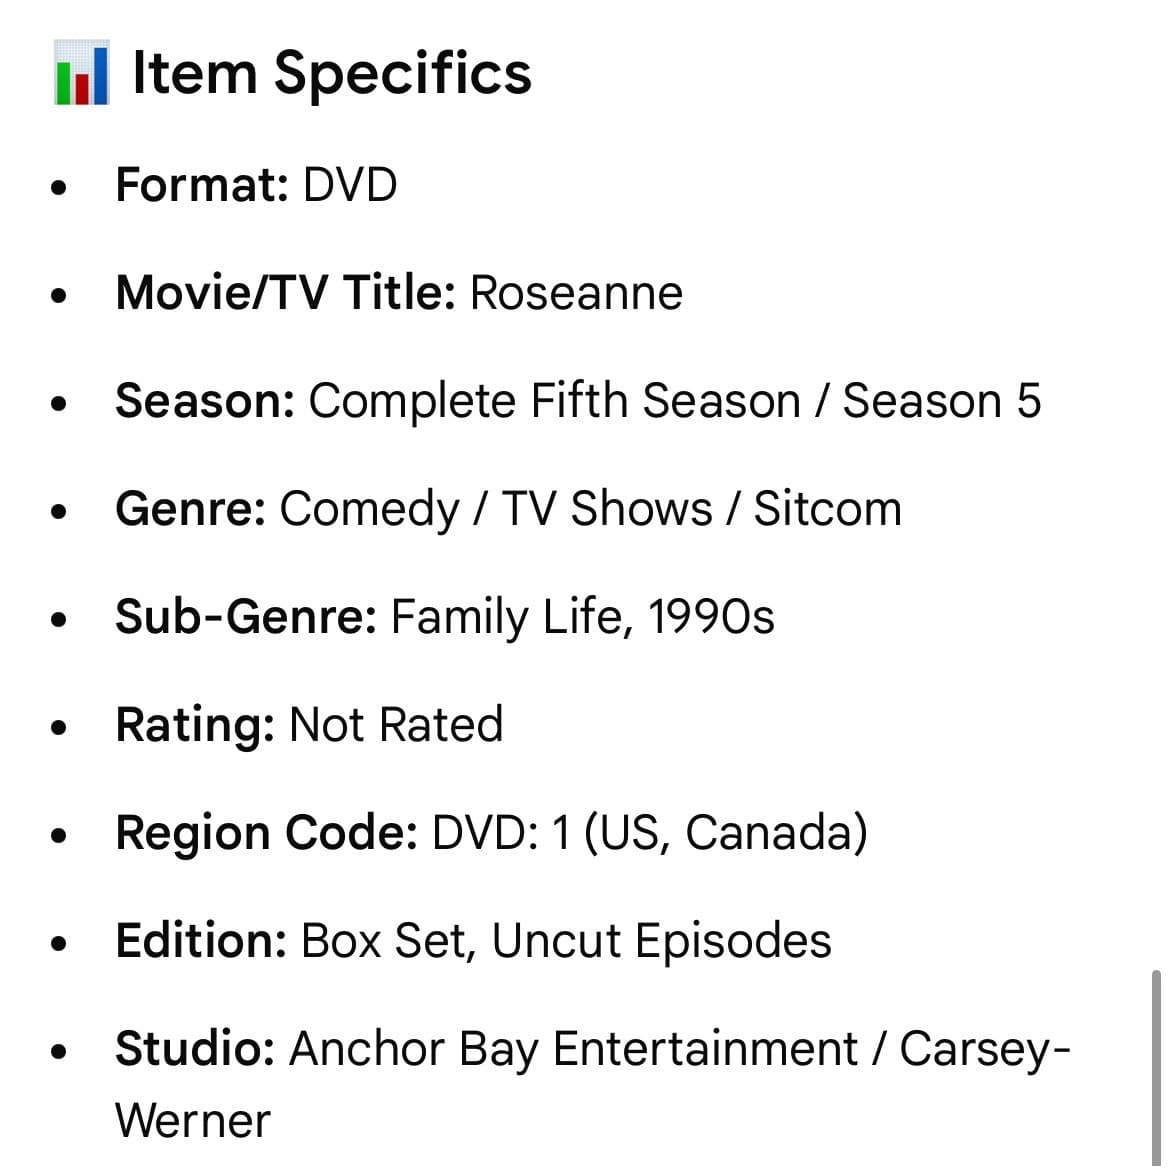Click Box Set, Uncut Episodes text
The width and height of the screenshot is (1170, 1170).
click(566, 940)
